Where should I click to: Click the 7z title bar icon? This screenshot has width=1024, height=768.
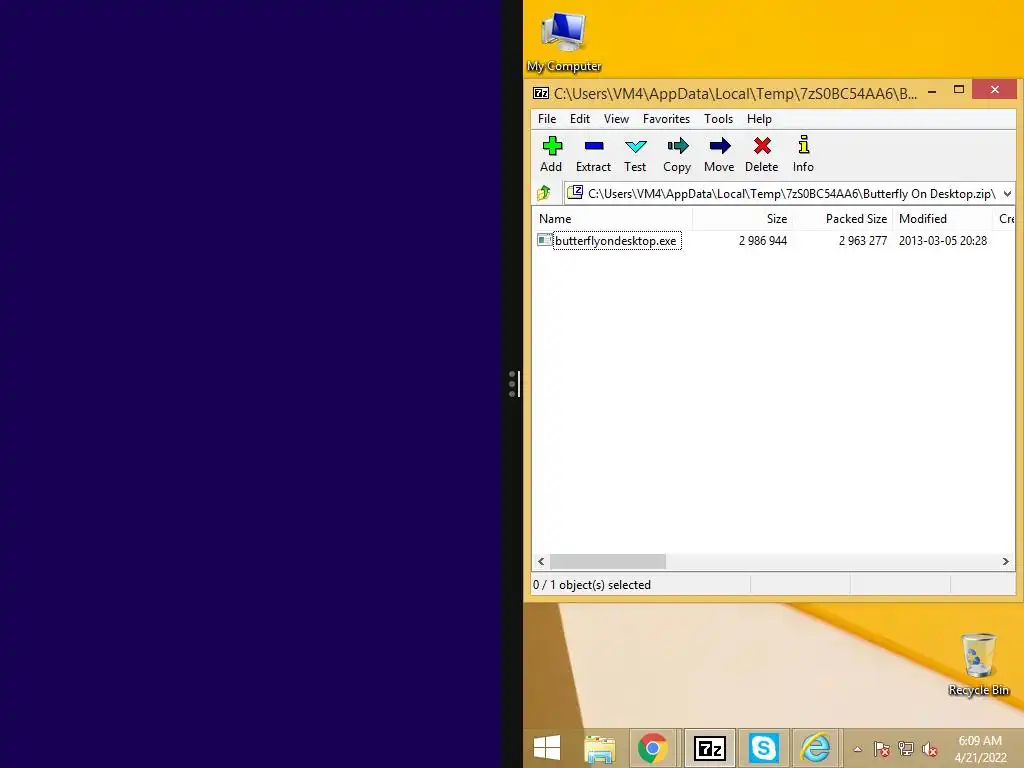541,93
